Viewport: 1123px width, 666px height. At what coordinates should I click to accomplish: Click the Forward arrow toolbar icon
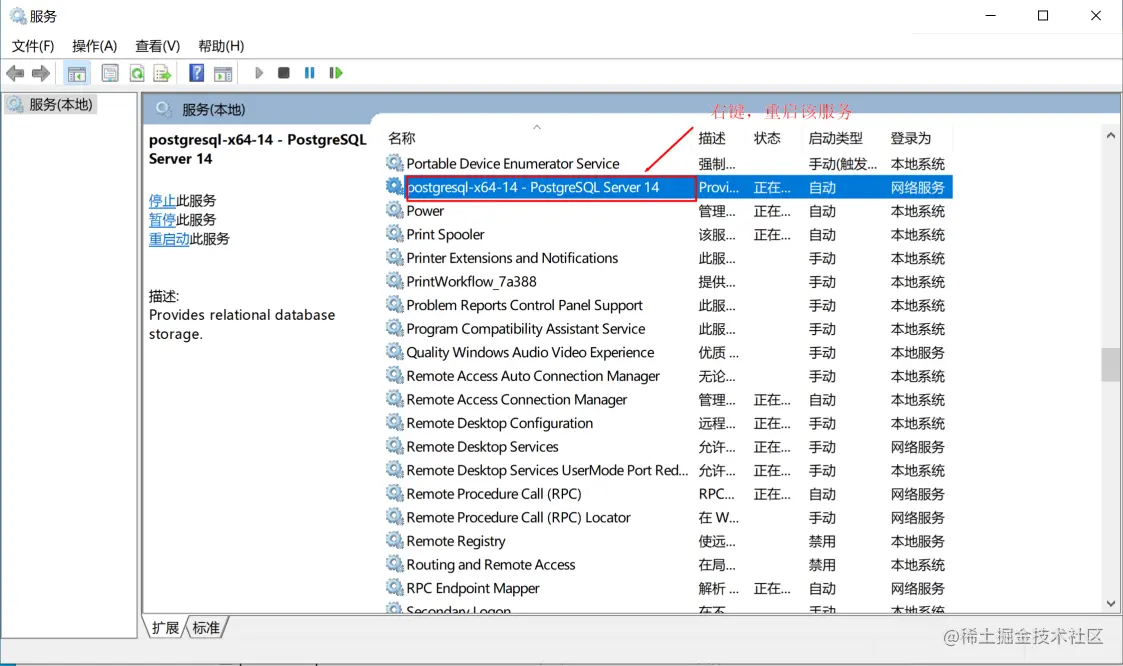pyautogui.click(x=41, y=73)
